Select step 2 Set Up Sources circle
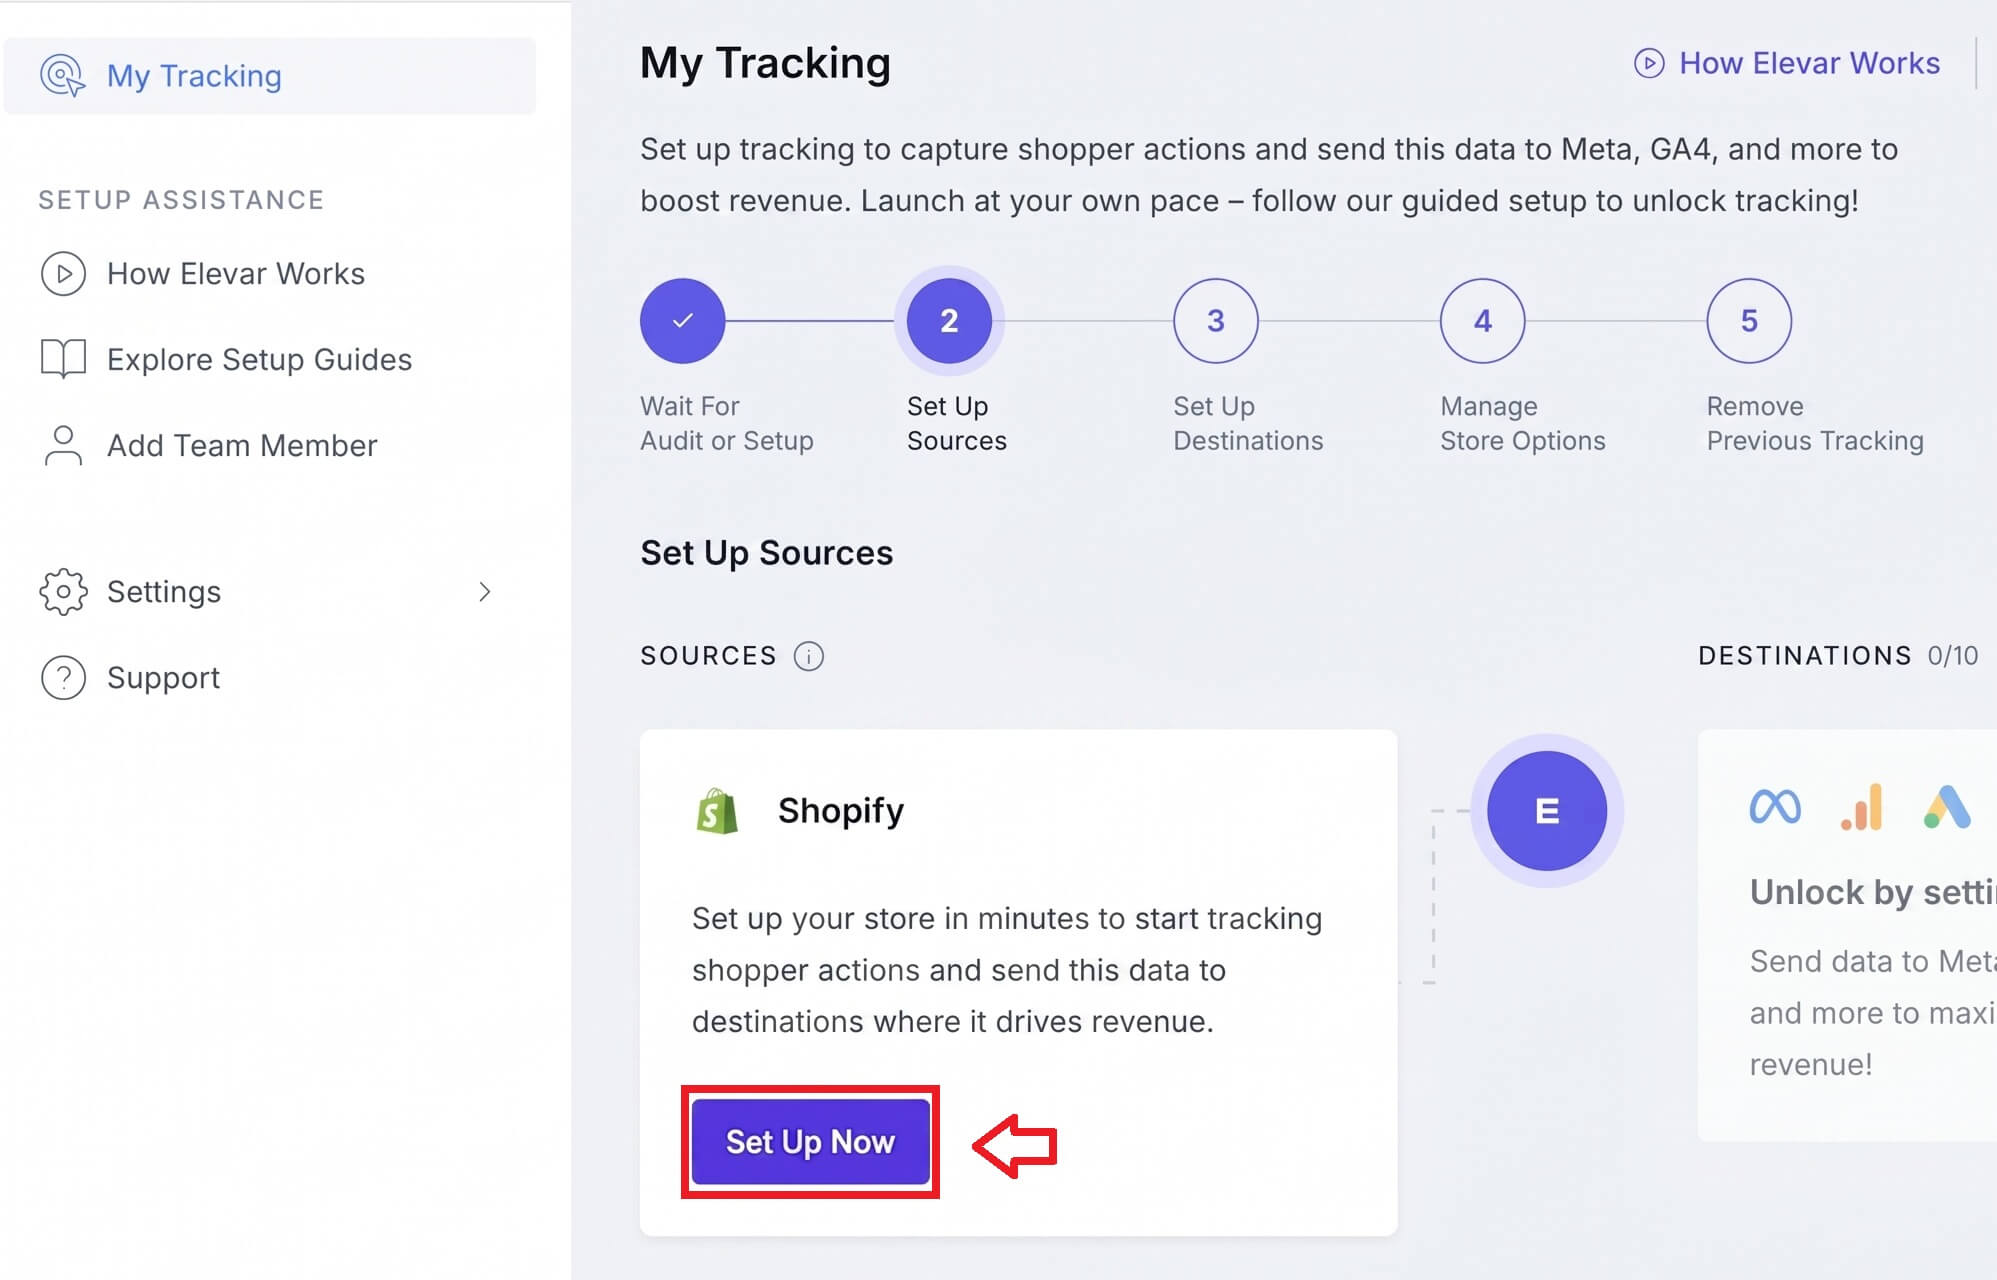Screen dimensions: 1997x1280 (949, 321)
